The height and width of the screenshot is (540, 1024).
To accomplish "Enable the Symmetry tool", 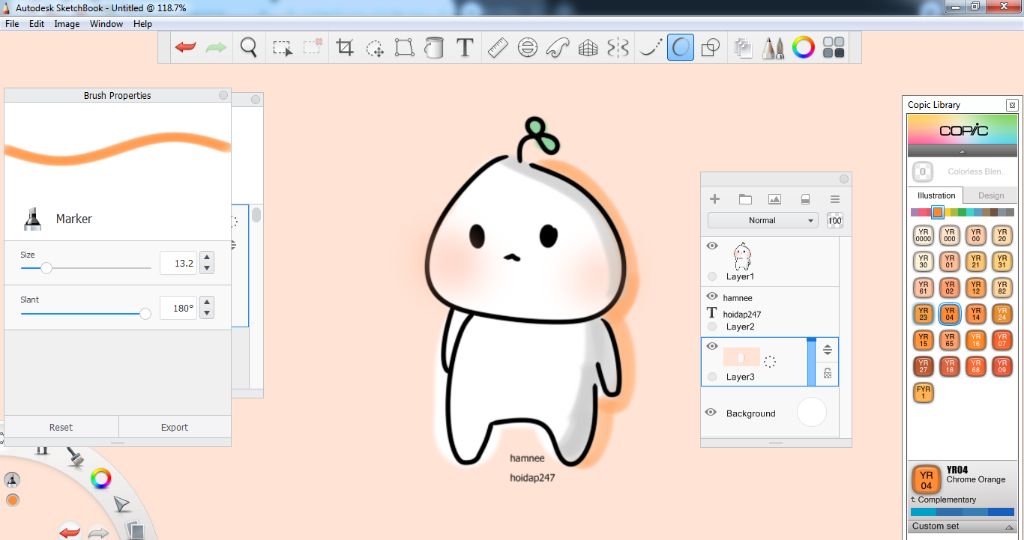I will click(618, 47).
